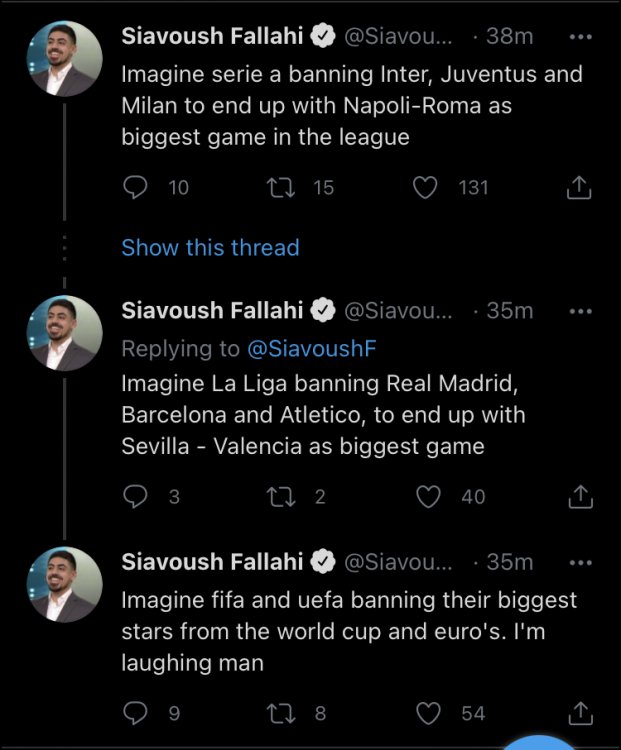Share the Sevilla - Valencia tweet
Image resolution: width=621 pixels, height=750 pixels.
(x=580, y=496)
